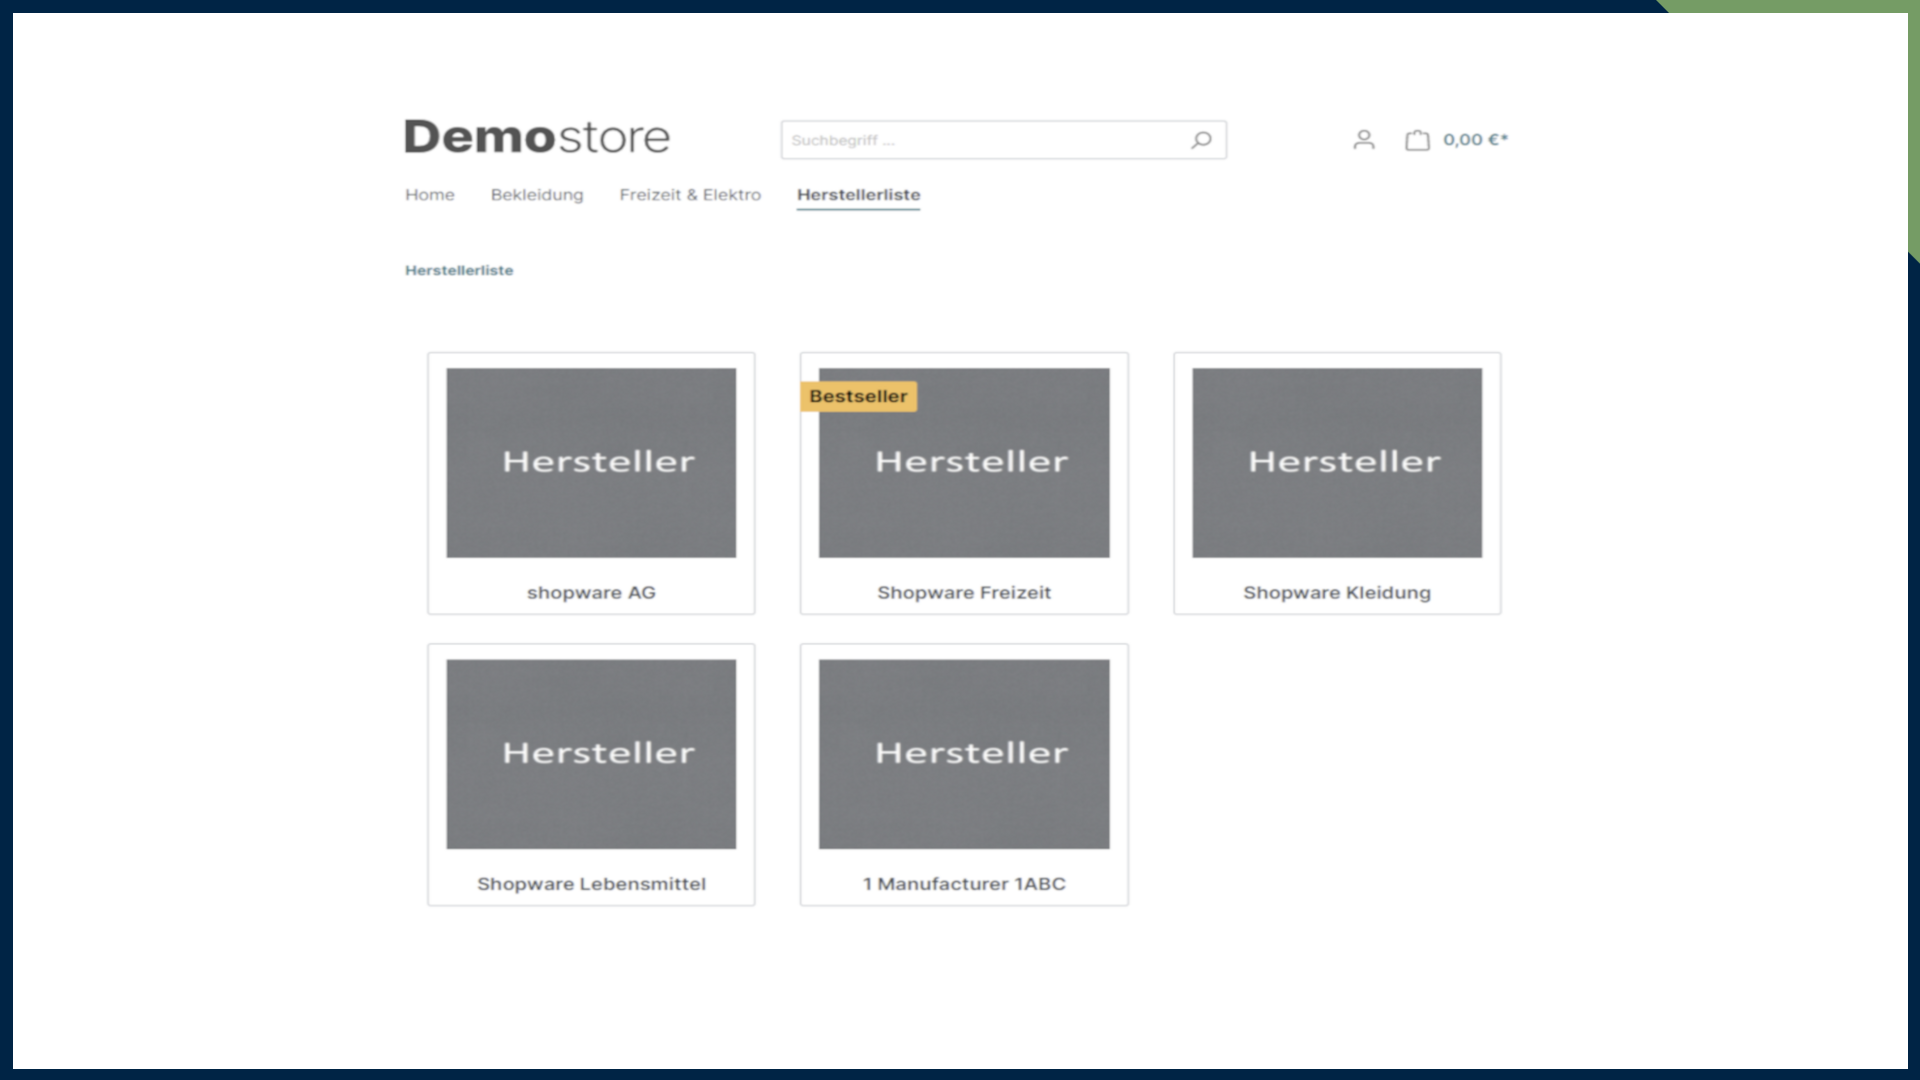
Task: Click the 1 Manufacturer 1ABC label
Action: coord(964,884)
